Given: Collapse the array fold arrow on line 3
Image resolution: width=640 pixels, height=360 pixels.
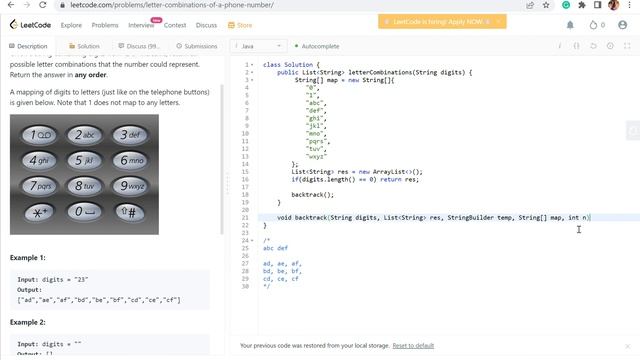Looking at the screenshot, I should coord(252,80).
